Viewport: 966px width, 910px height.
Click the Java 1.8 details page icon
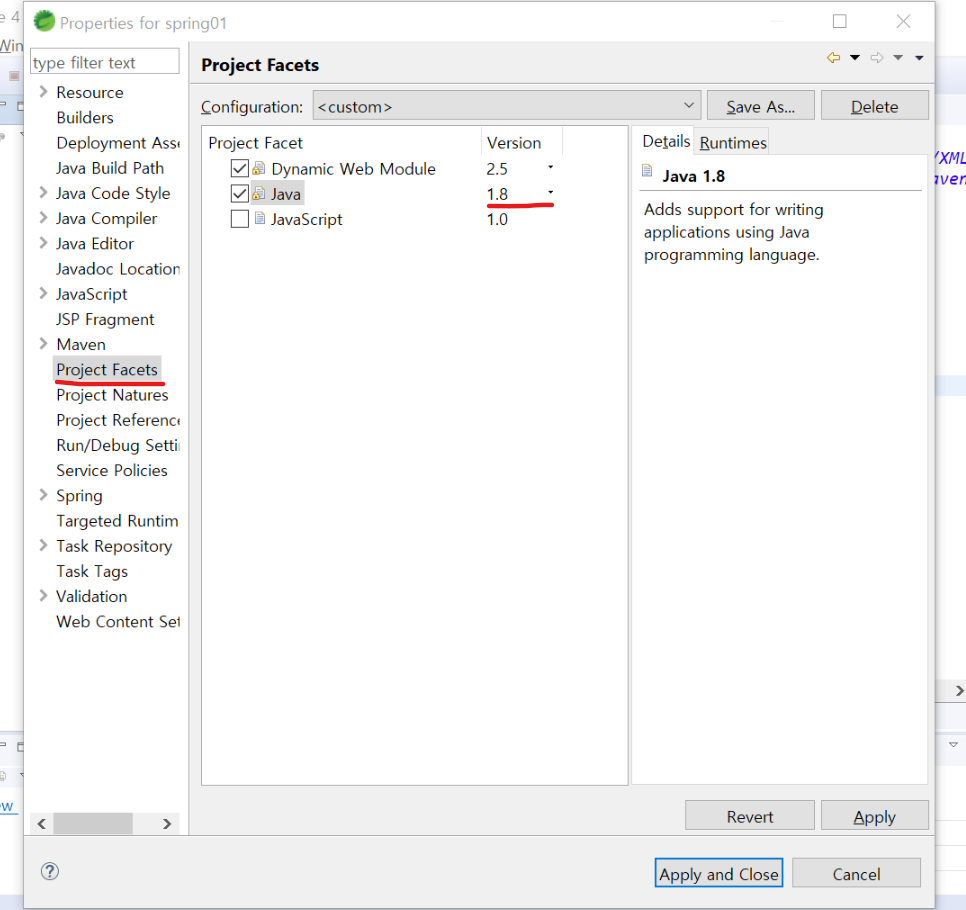coord(647,170)
